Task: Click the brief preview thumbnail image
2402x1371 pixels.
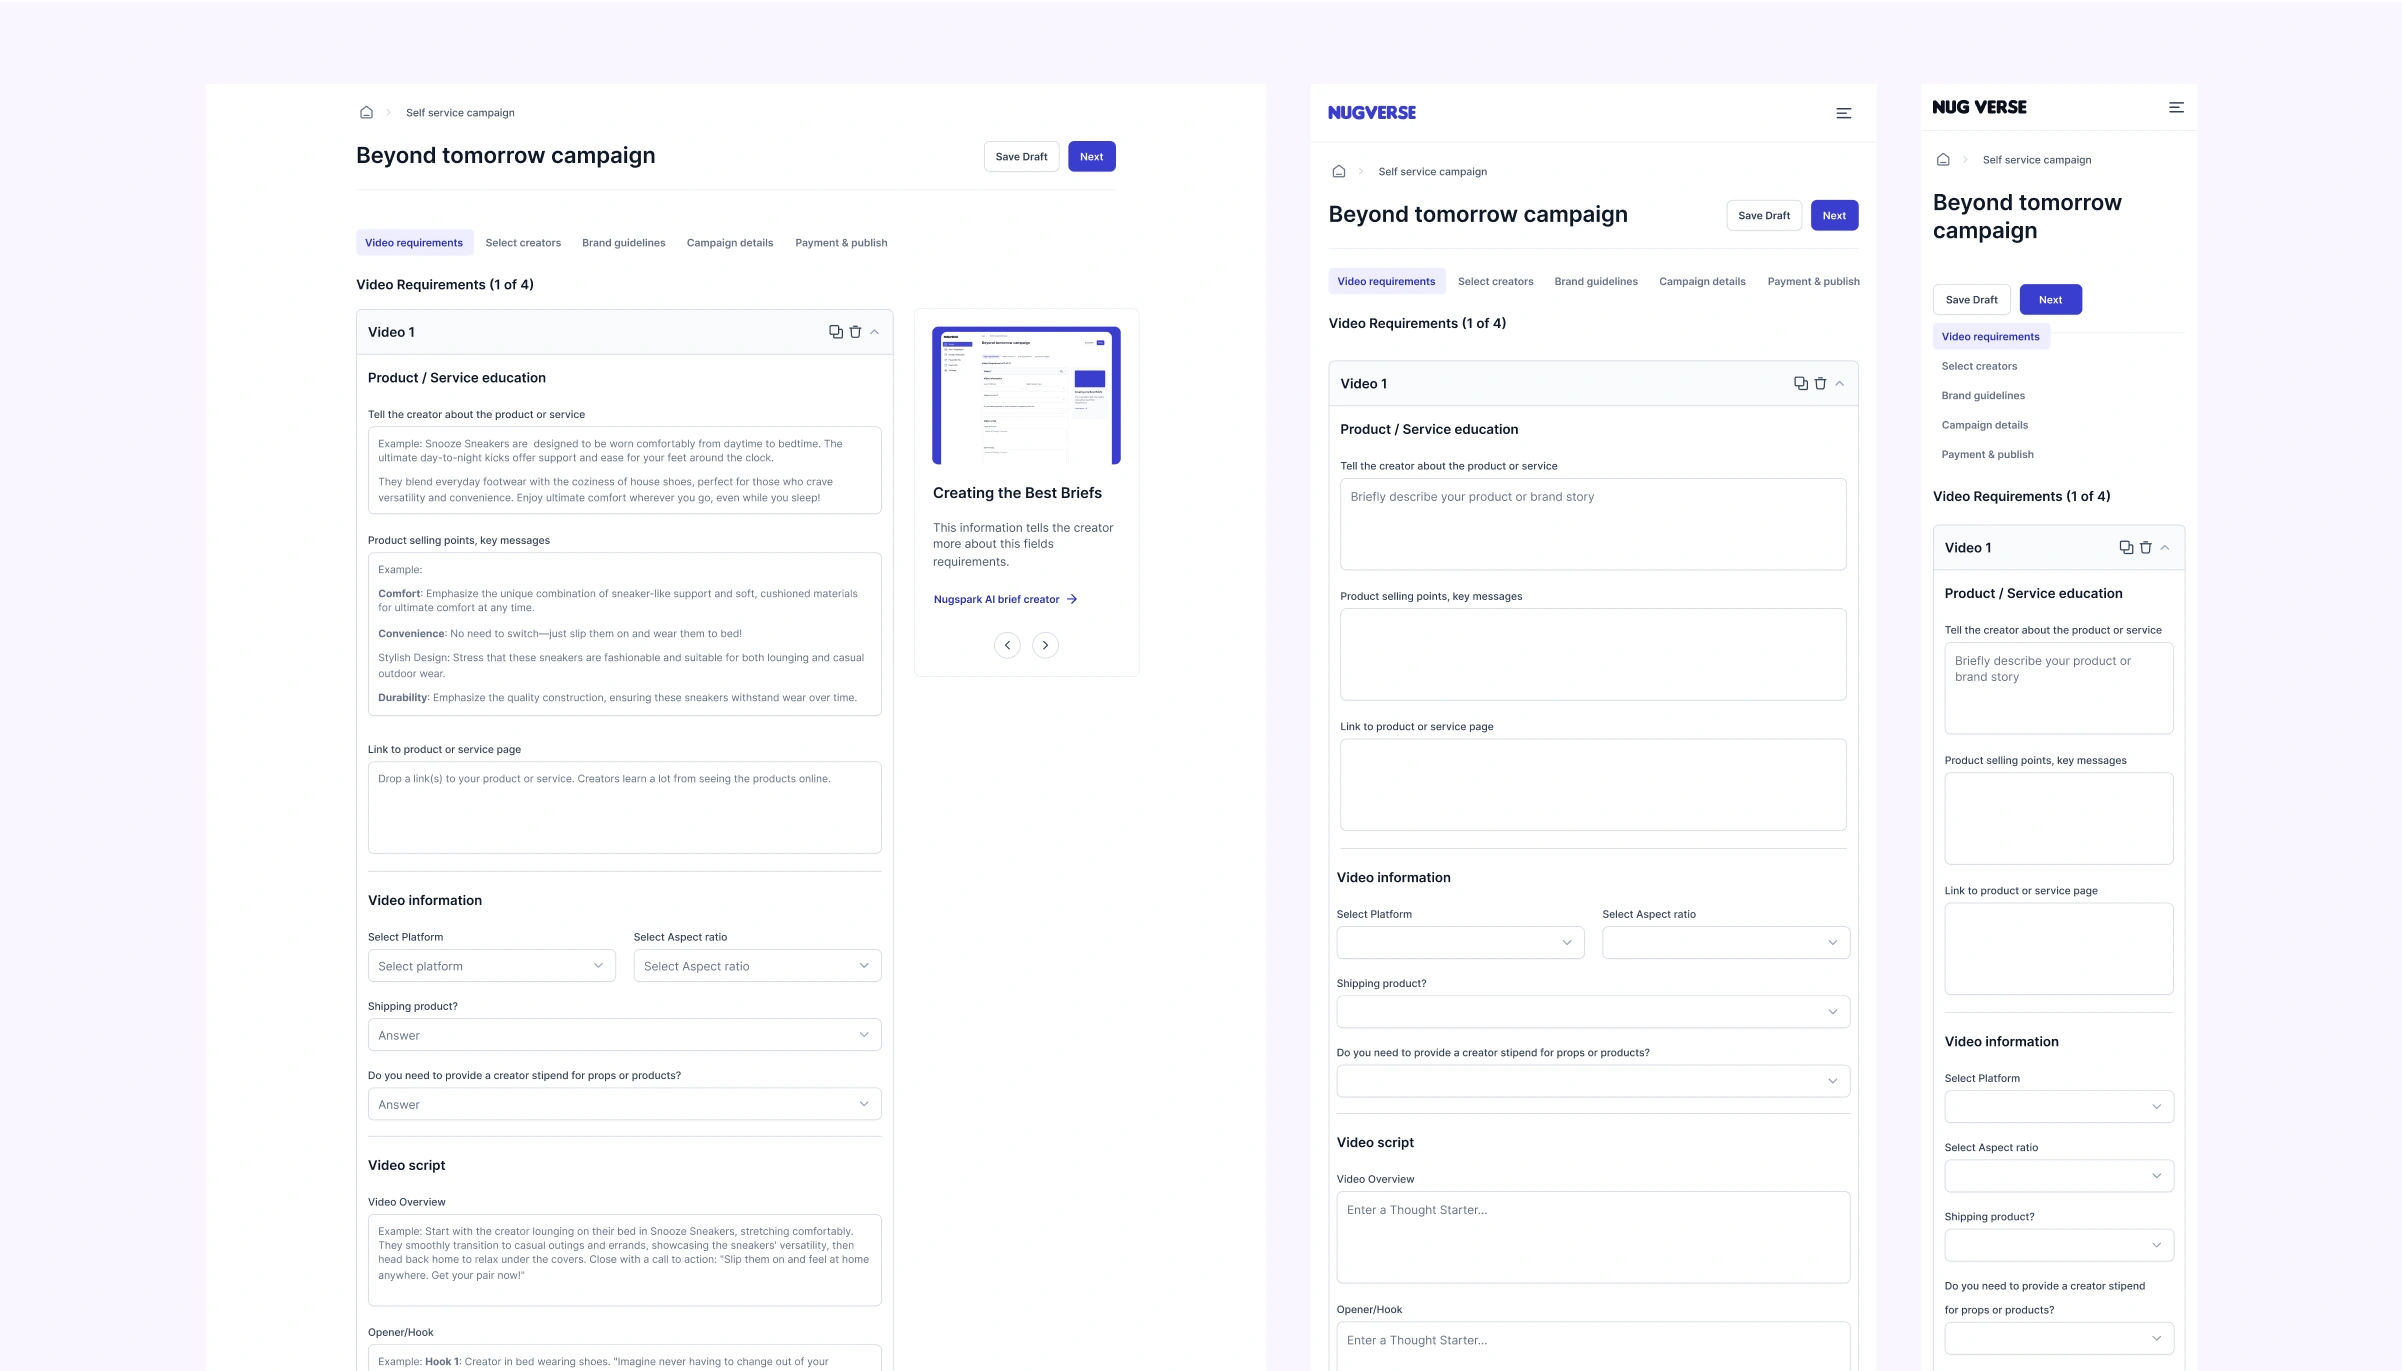Action: (1026, 395)
